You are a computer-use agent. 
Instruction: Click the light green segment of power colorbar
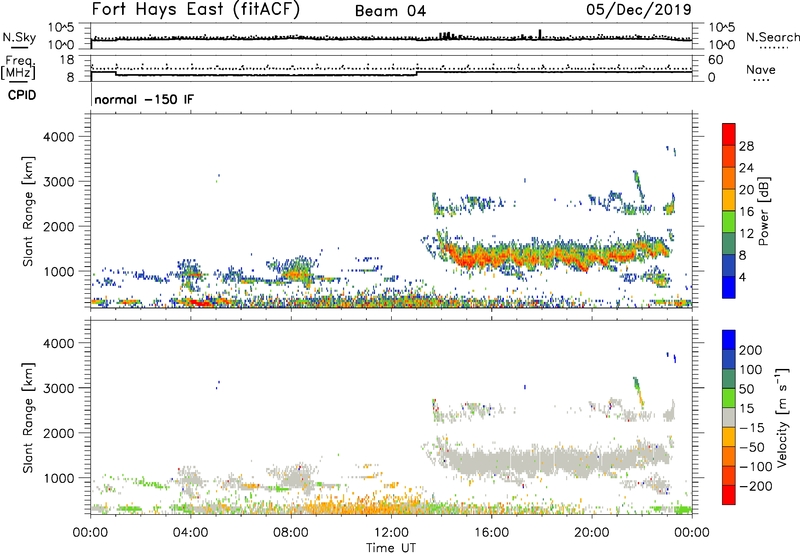click(729, 222)
